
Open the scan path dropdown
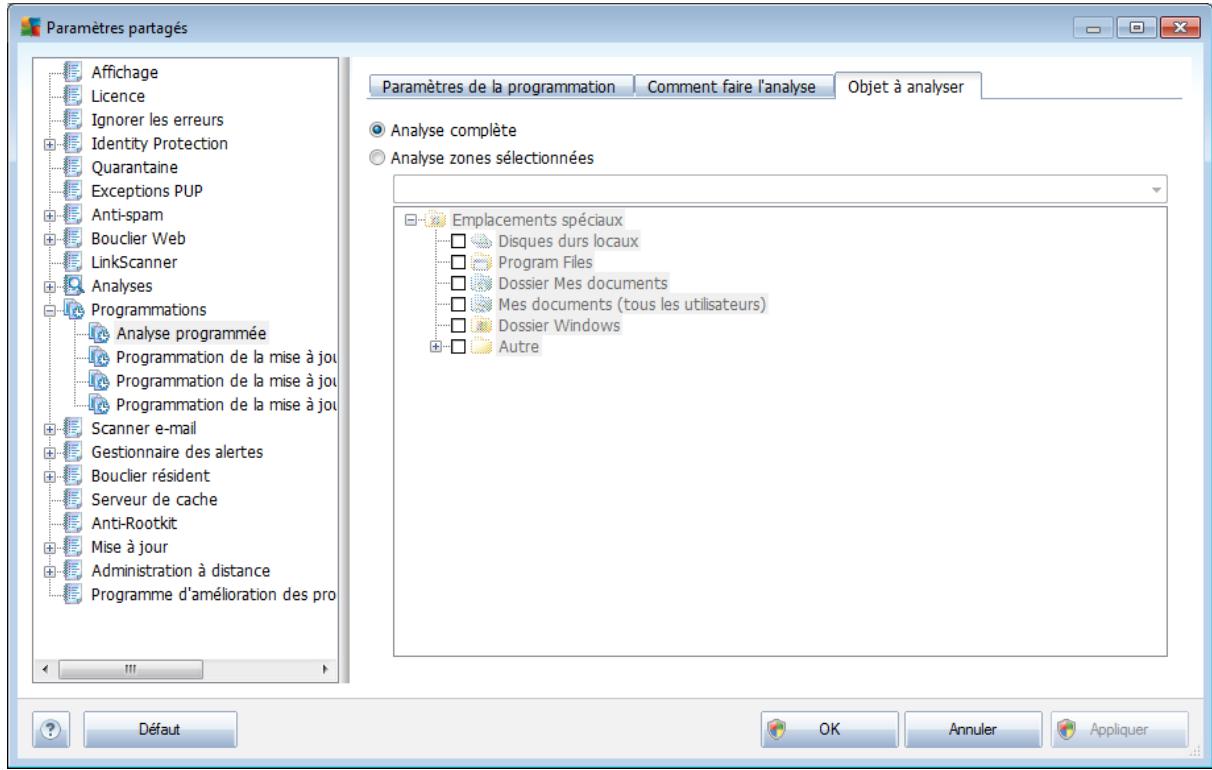(1157, 189)
